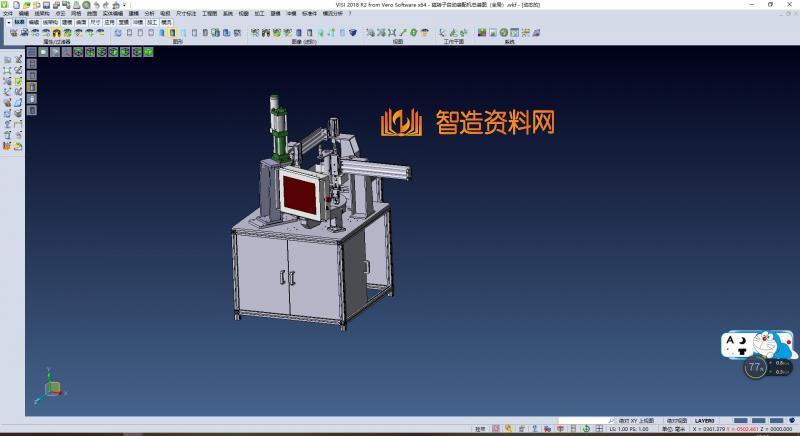Click the Doraemon floating widget icon
This screenshot has height=436, width=800.
click(773, 346)
